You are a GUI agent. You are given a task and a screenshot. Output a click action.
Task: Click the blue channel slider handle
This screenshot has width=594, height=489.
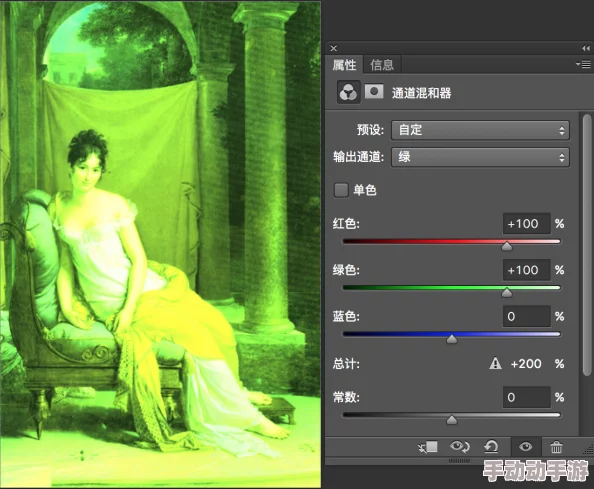click(x=452, y=339)
